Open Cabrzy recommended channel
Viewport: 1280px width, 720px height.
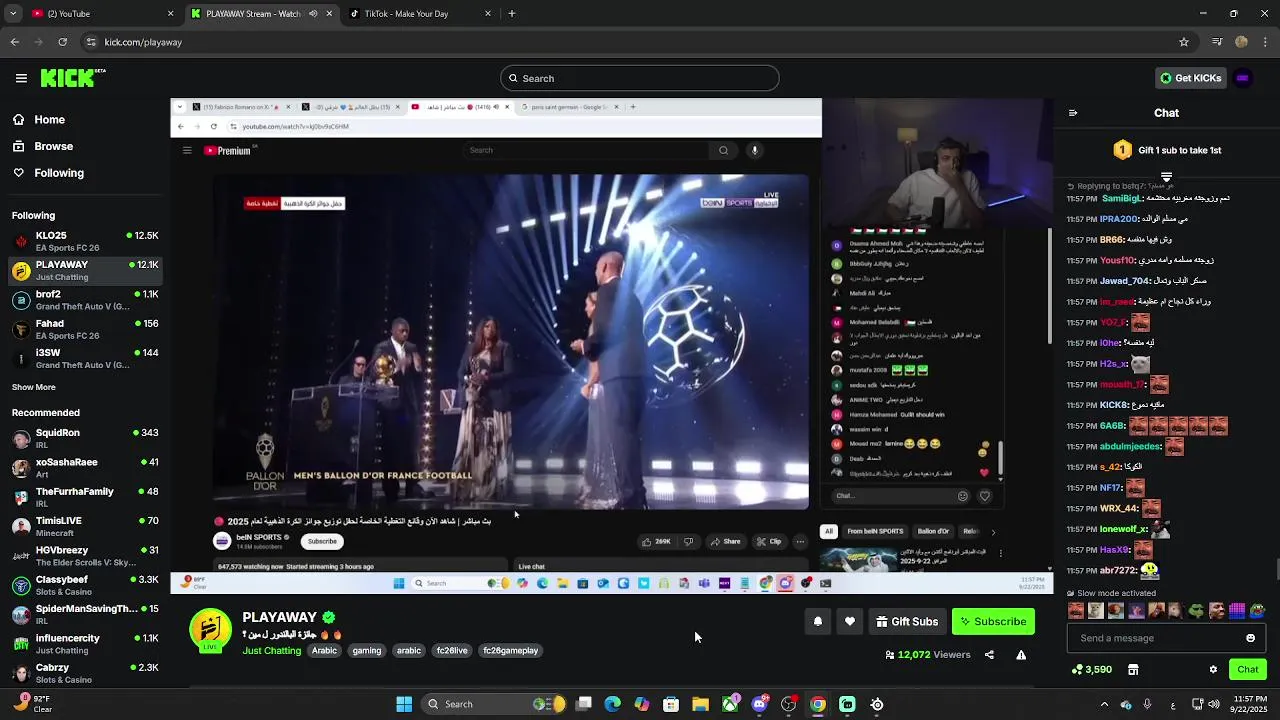[x=84, y=673]
